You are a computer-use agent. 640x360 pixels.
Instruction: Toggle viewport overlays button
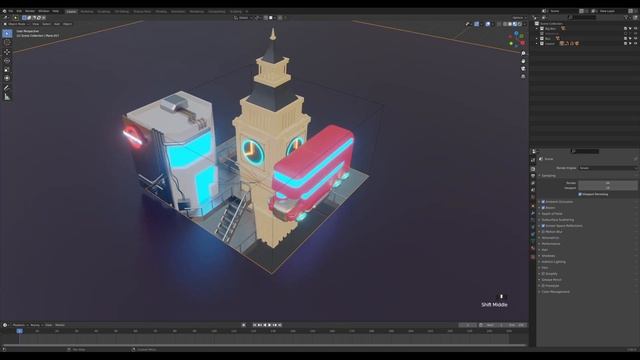[488, 24]
